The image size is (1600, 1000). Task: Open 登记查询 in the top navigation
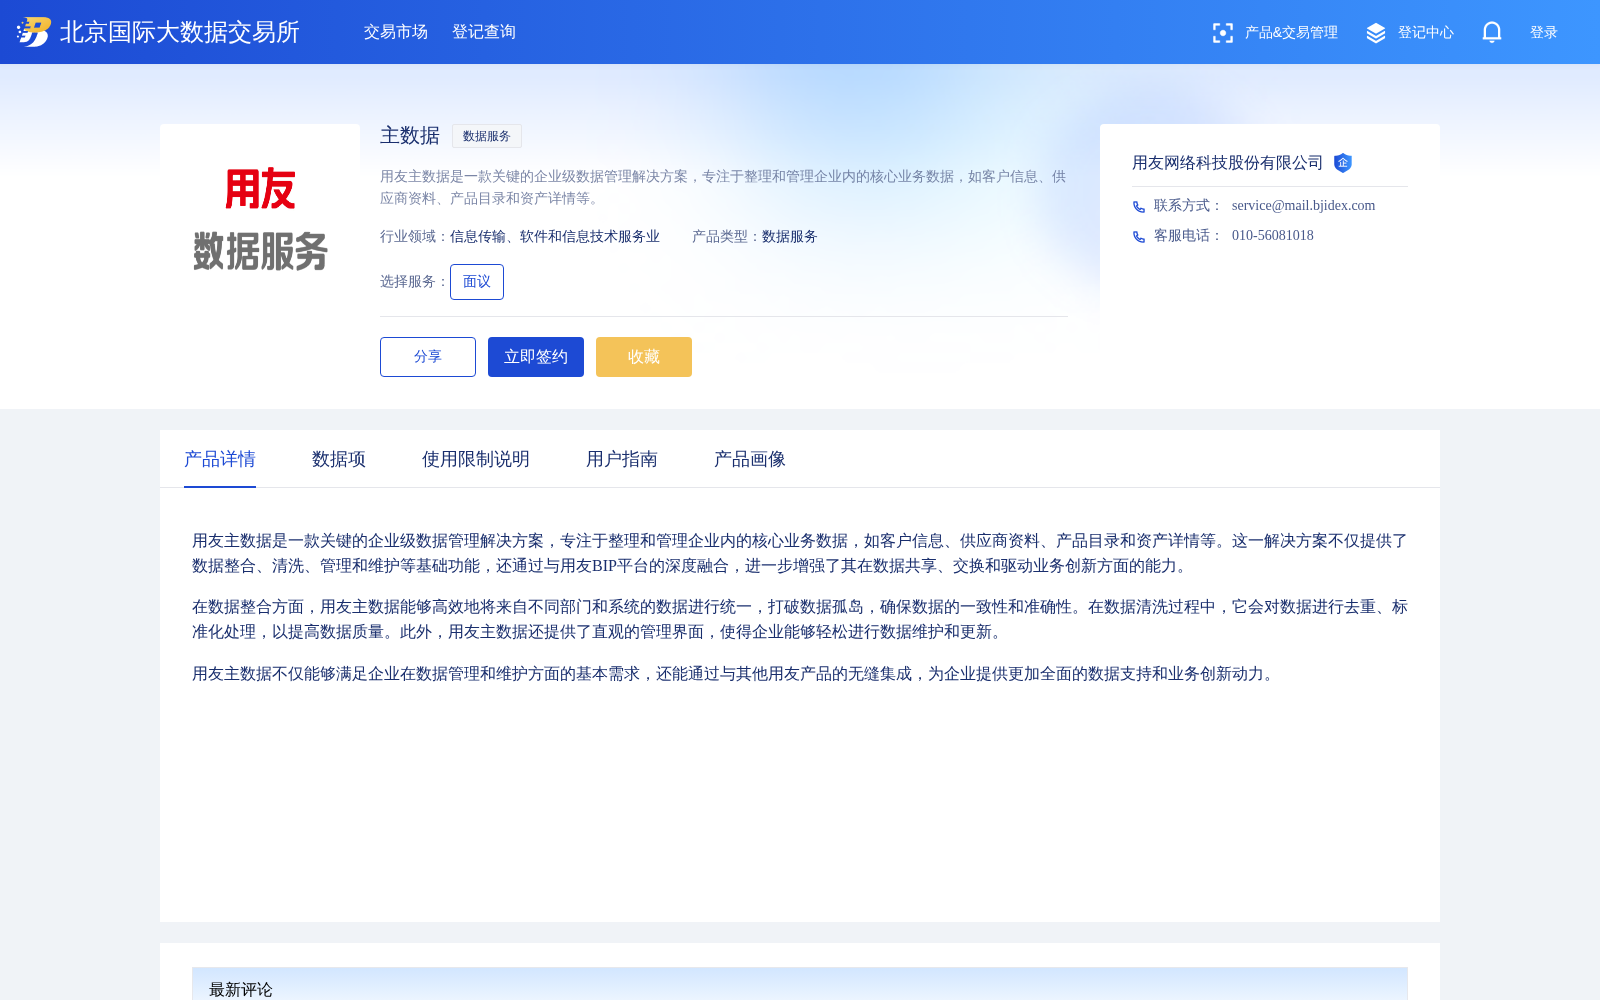(484, 32)
